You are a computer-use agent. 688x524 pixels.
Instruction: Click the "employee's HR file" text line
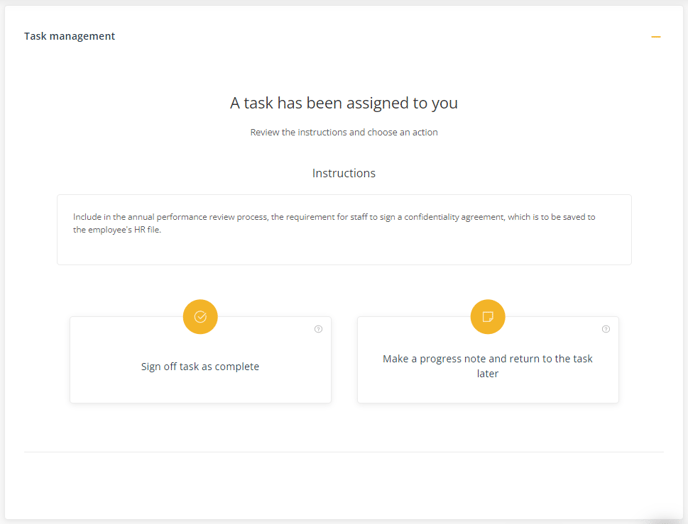117,230
